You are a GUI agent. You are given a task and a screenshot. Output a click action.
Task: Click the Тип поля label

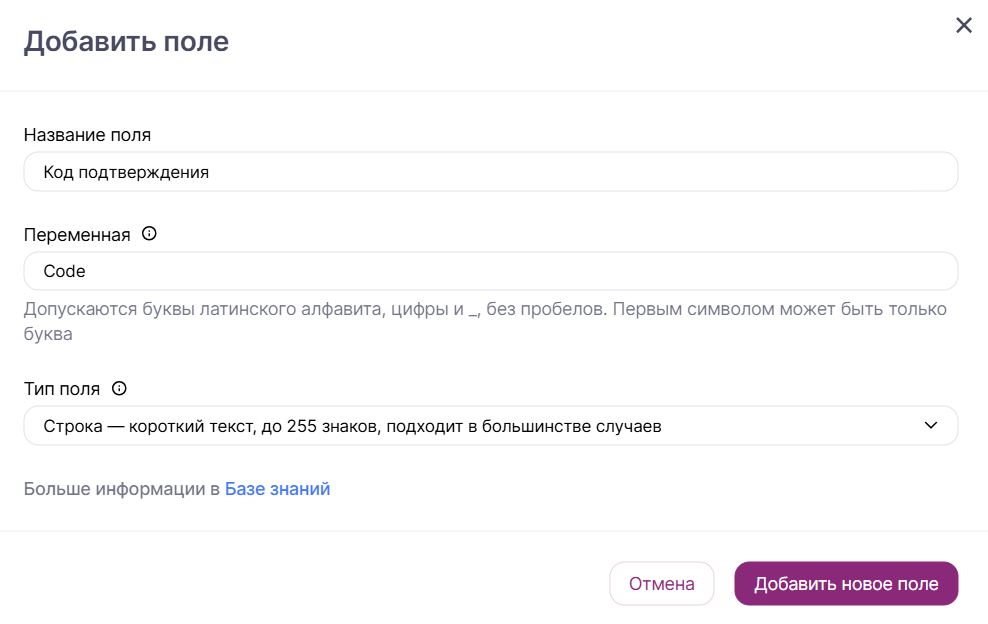coord(62,387)
